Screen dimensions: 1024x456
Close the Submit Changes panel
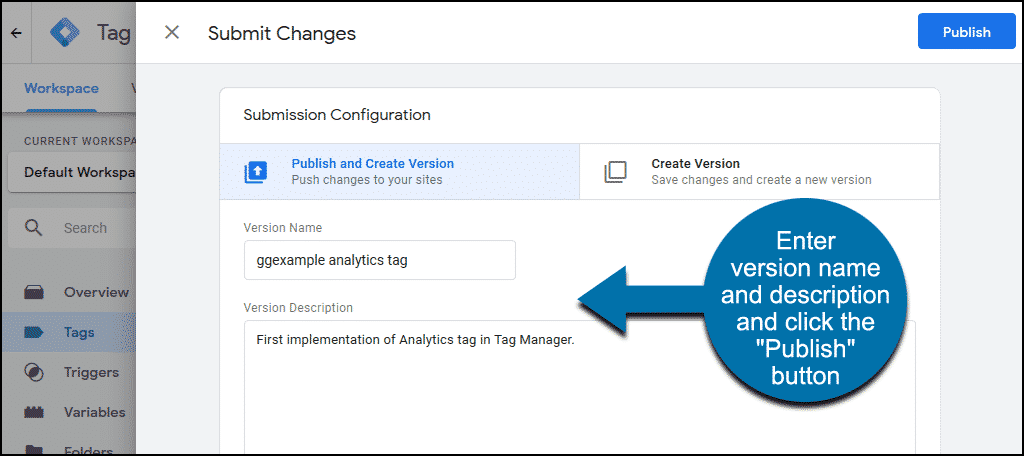(172, 33)
